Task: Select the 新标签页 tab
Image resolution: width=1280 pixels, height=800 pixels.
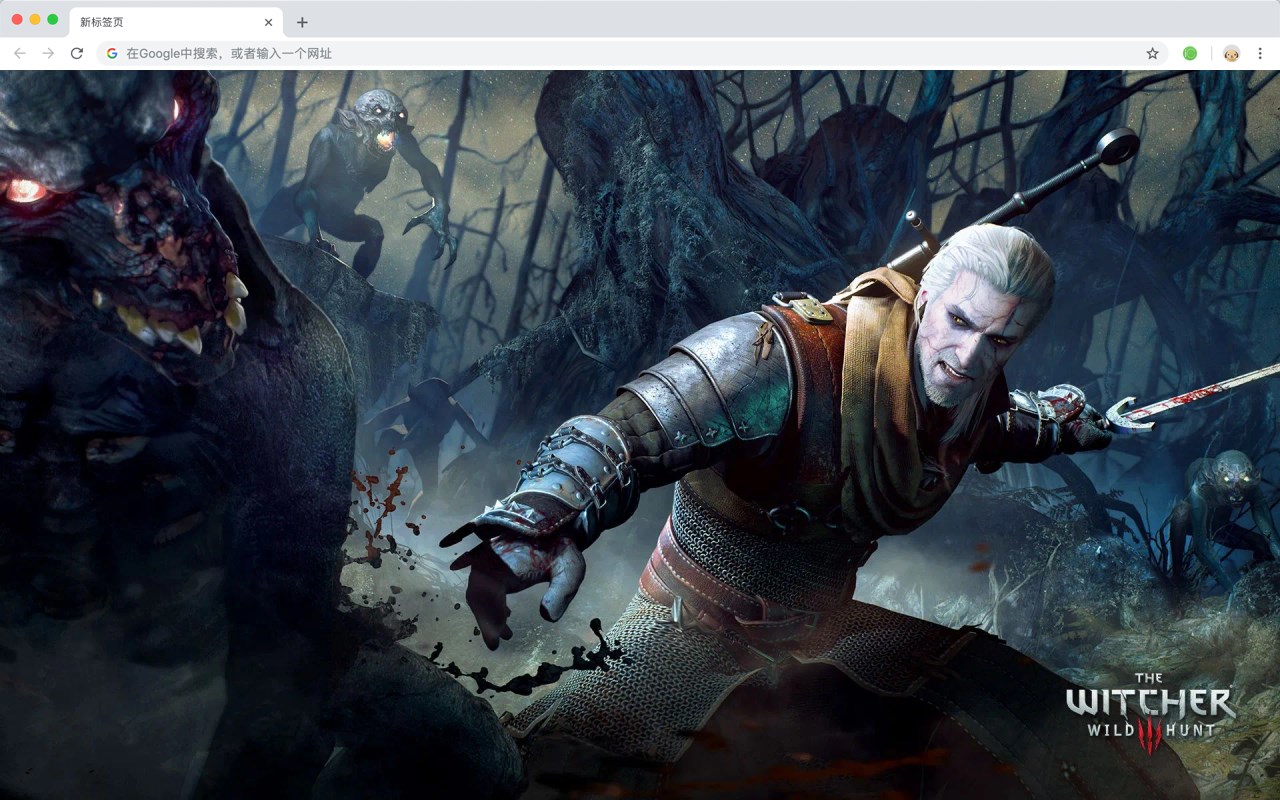Action: 176,22
